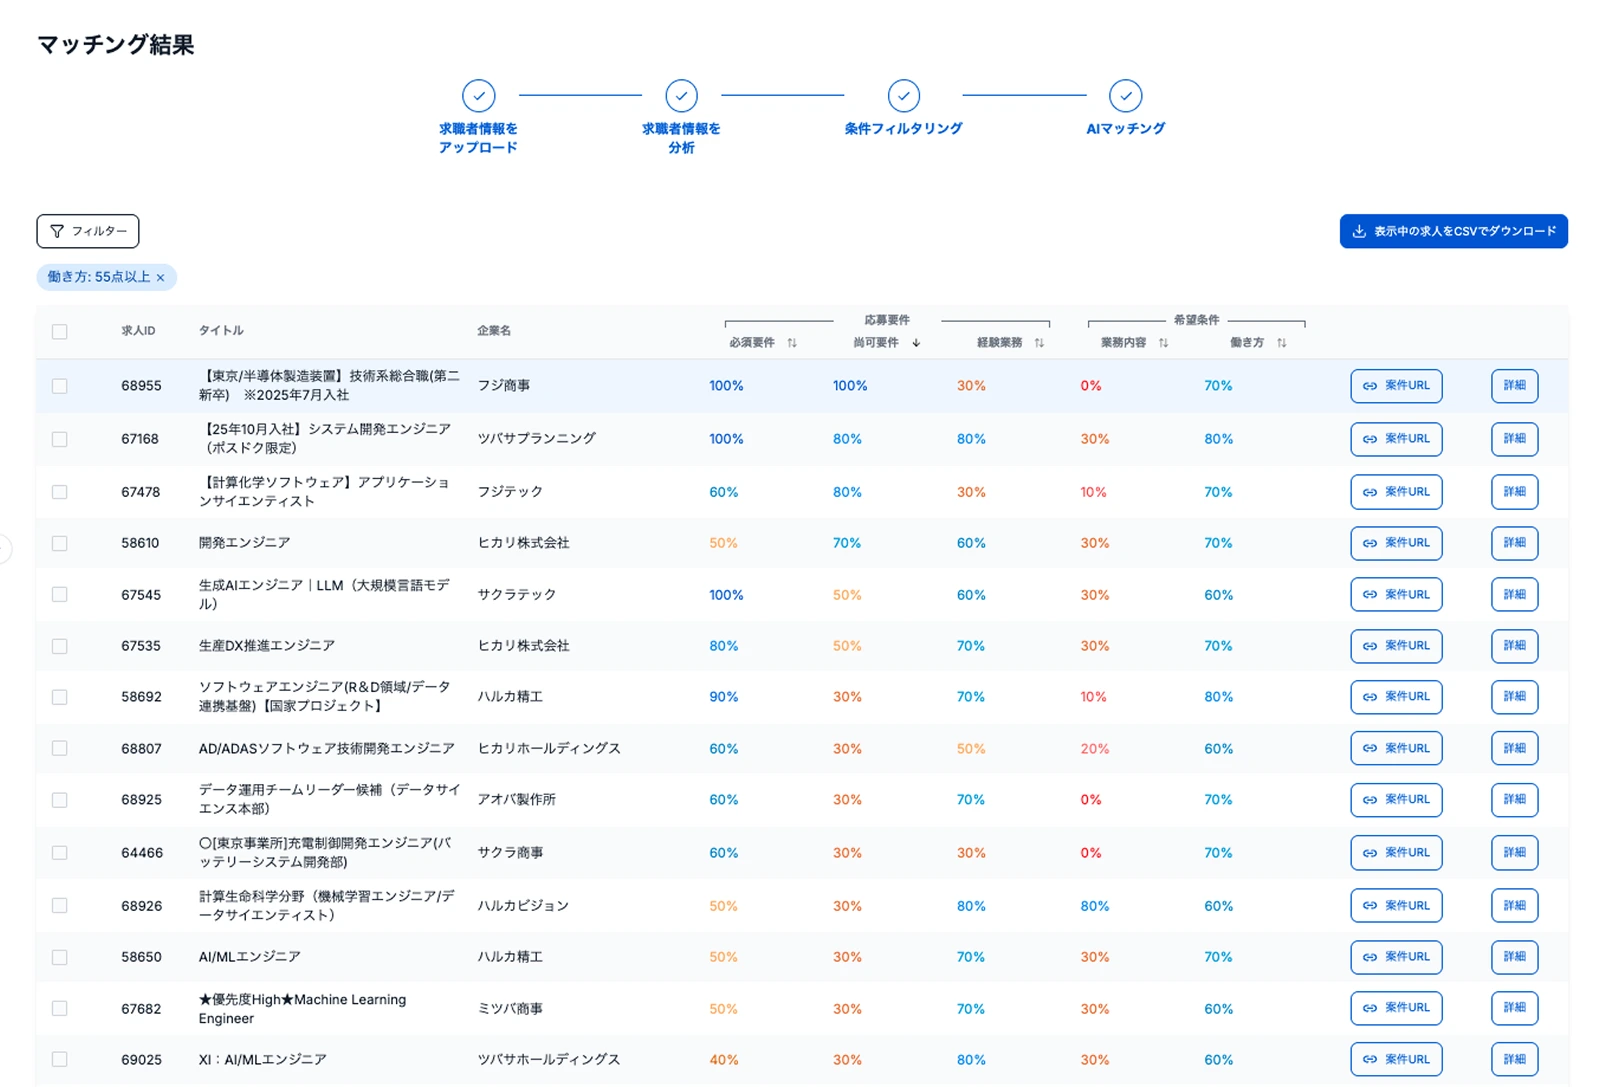Click the 求人ID column header
Image resolution: width=1600 pixels, height=1087 pixels.
138,331
